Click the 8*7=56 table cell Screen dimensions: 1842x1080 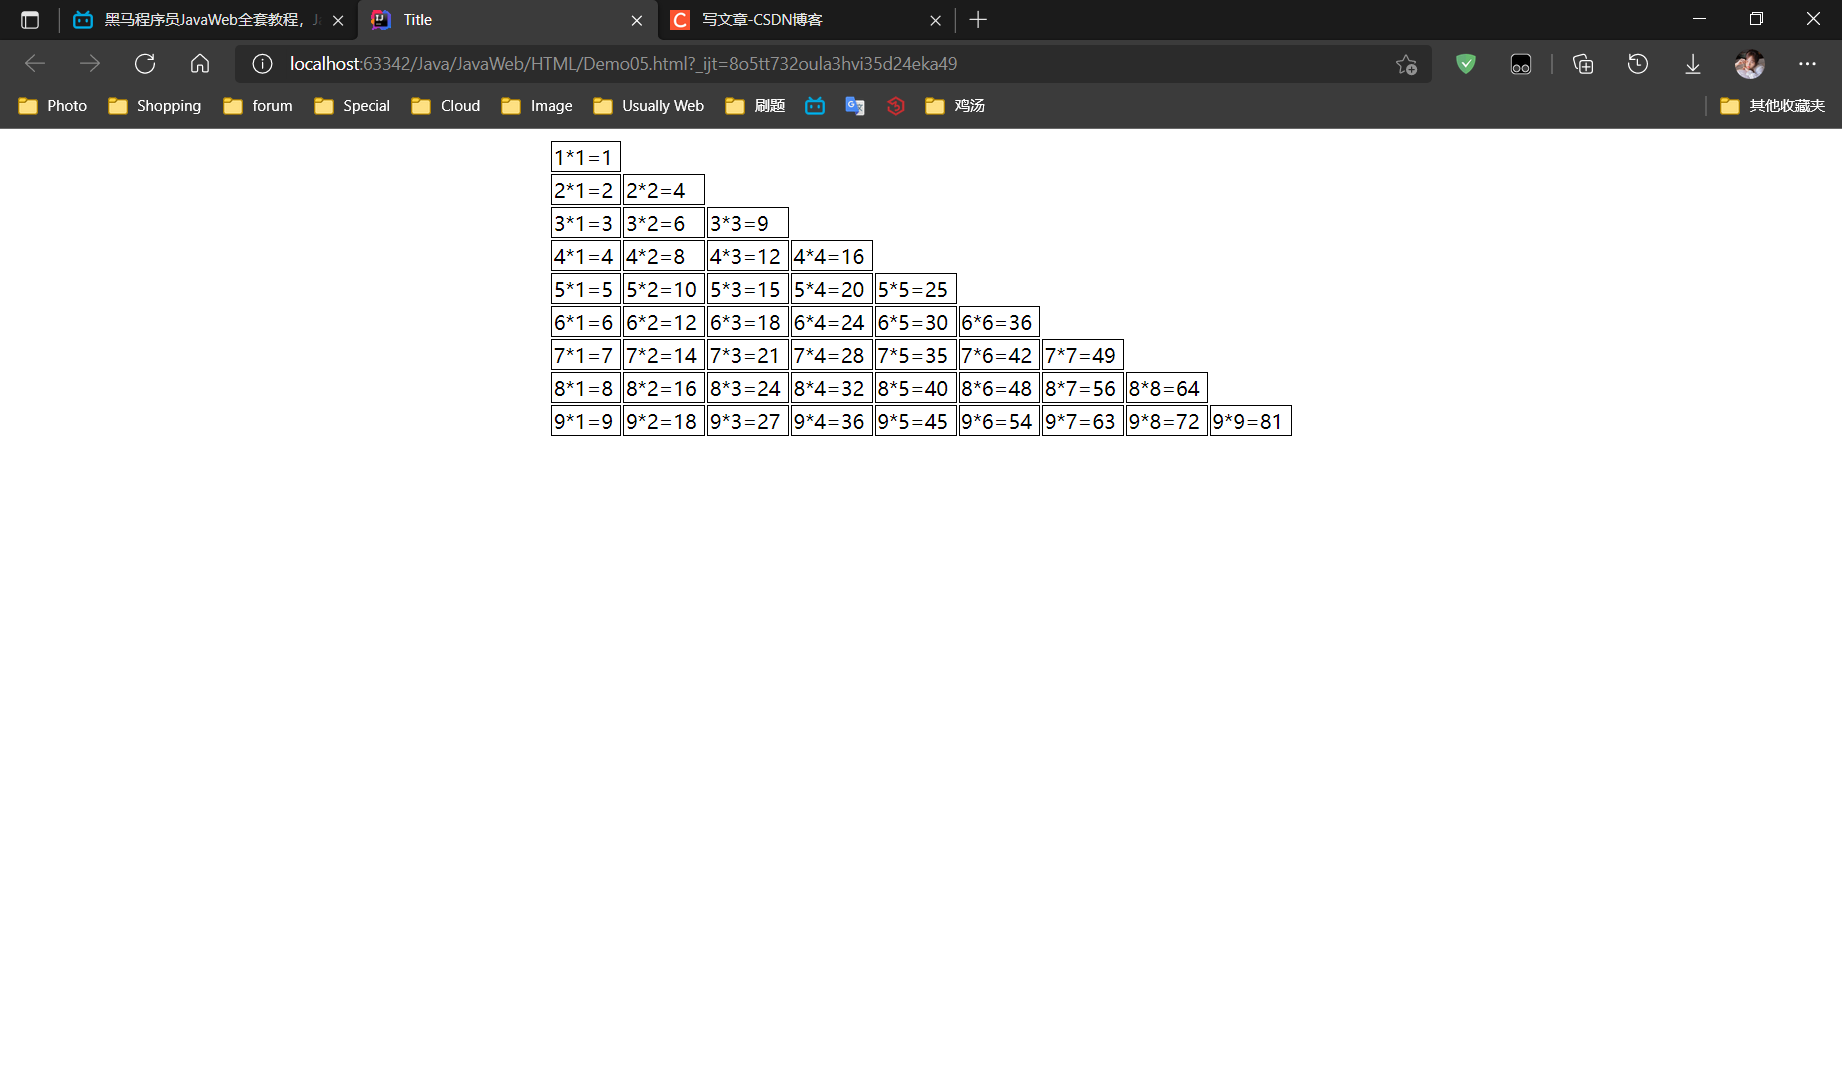click(1083, 388)
